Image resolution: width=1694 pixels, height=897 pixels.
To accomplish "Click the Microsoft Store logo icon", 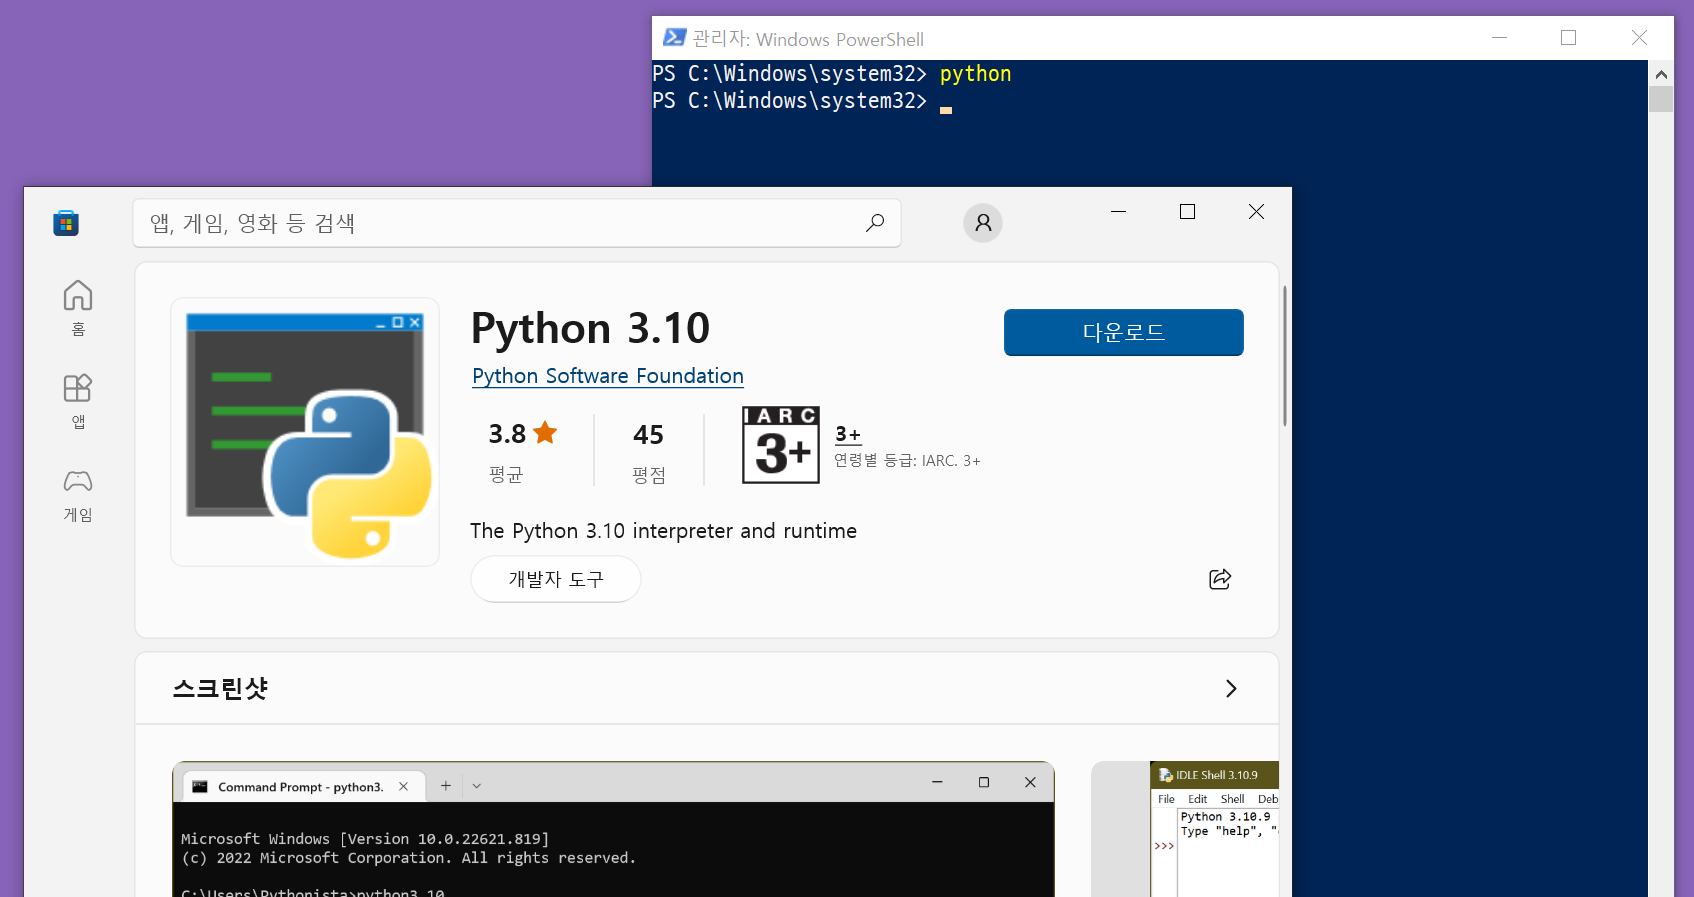I will pos(66,223).
